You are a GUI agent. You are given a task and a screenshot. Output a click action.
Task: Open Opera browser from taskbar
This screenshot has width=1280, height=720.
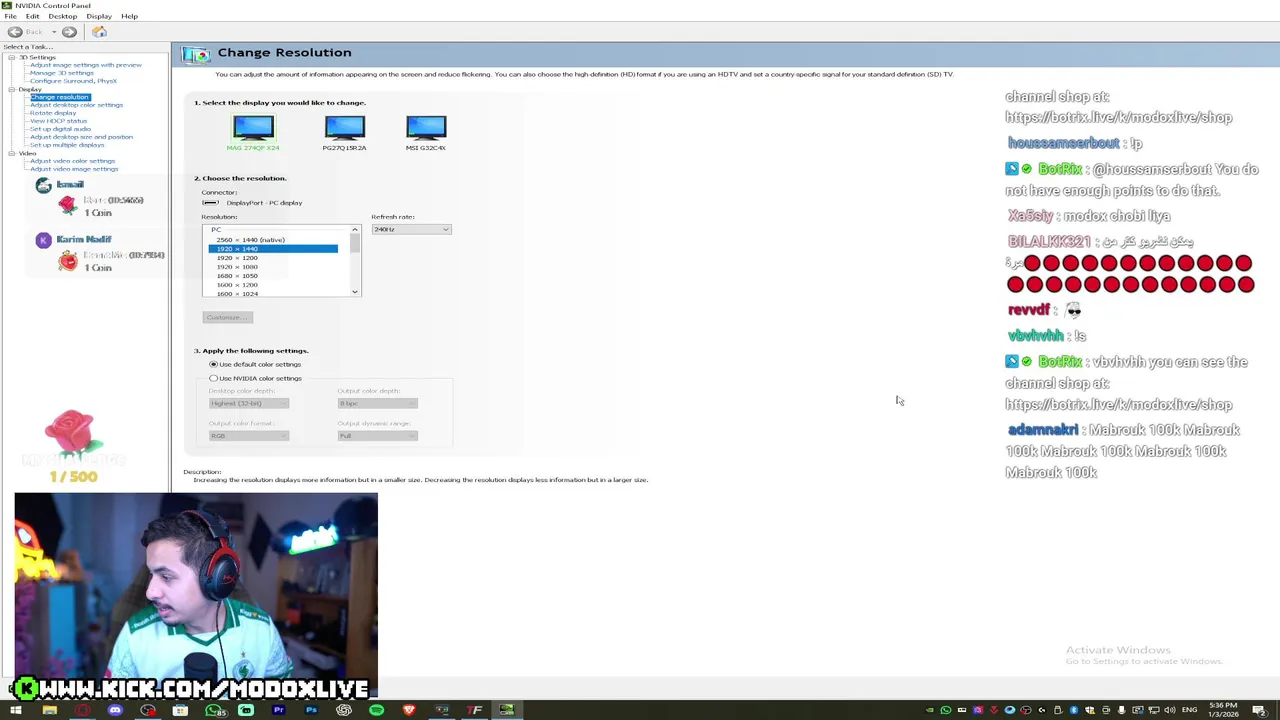(82, 710)
